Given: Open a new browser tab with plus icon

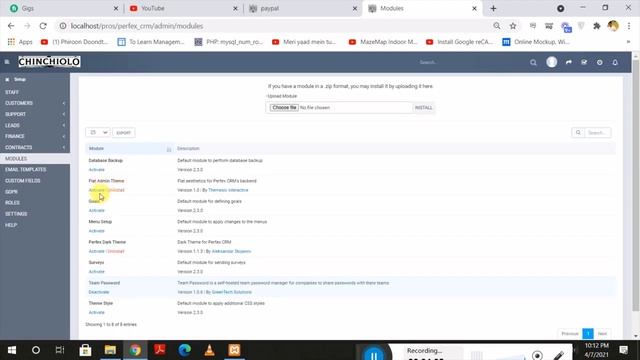Looking at the screenshot, I should [x=493, y=8].
